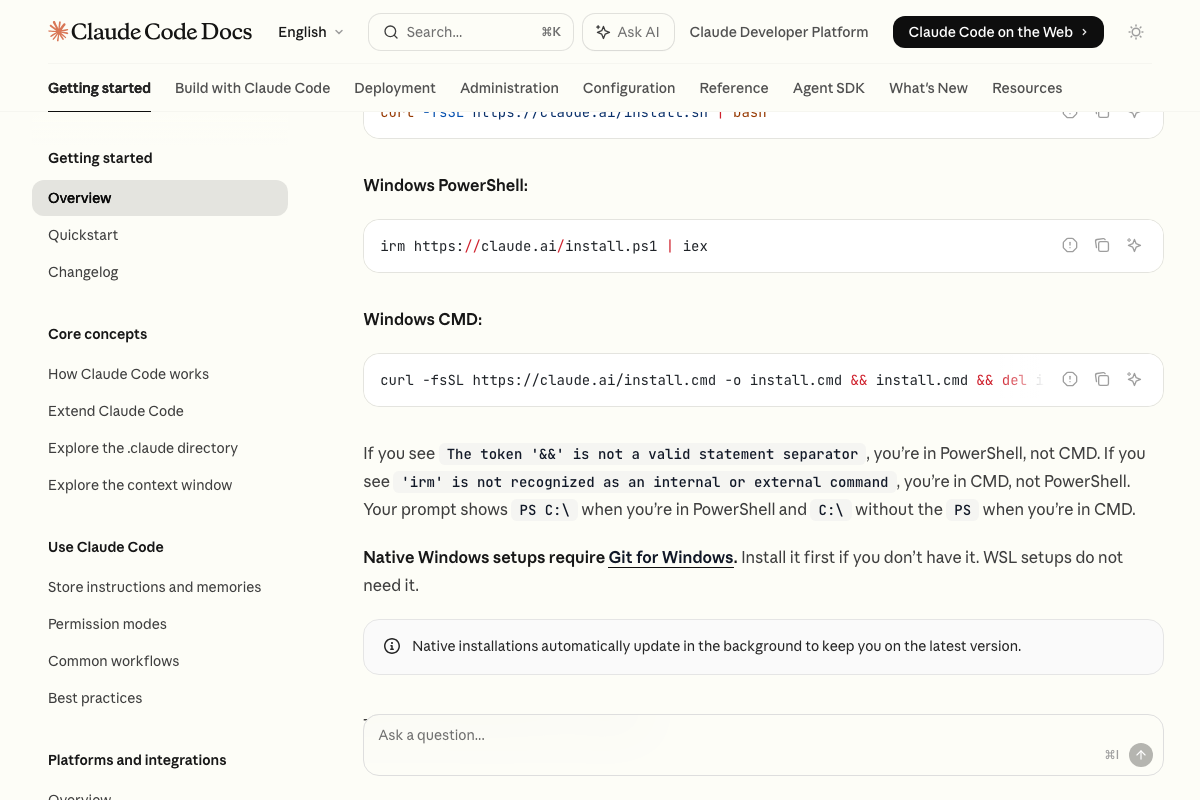Open the English language dropdown
This screenshot has width=1200, height=800.
tap(310, 31)
